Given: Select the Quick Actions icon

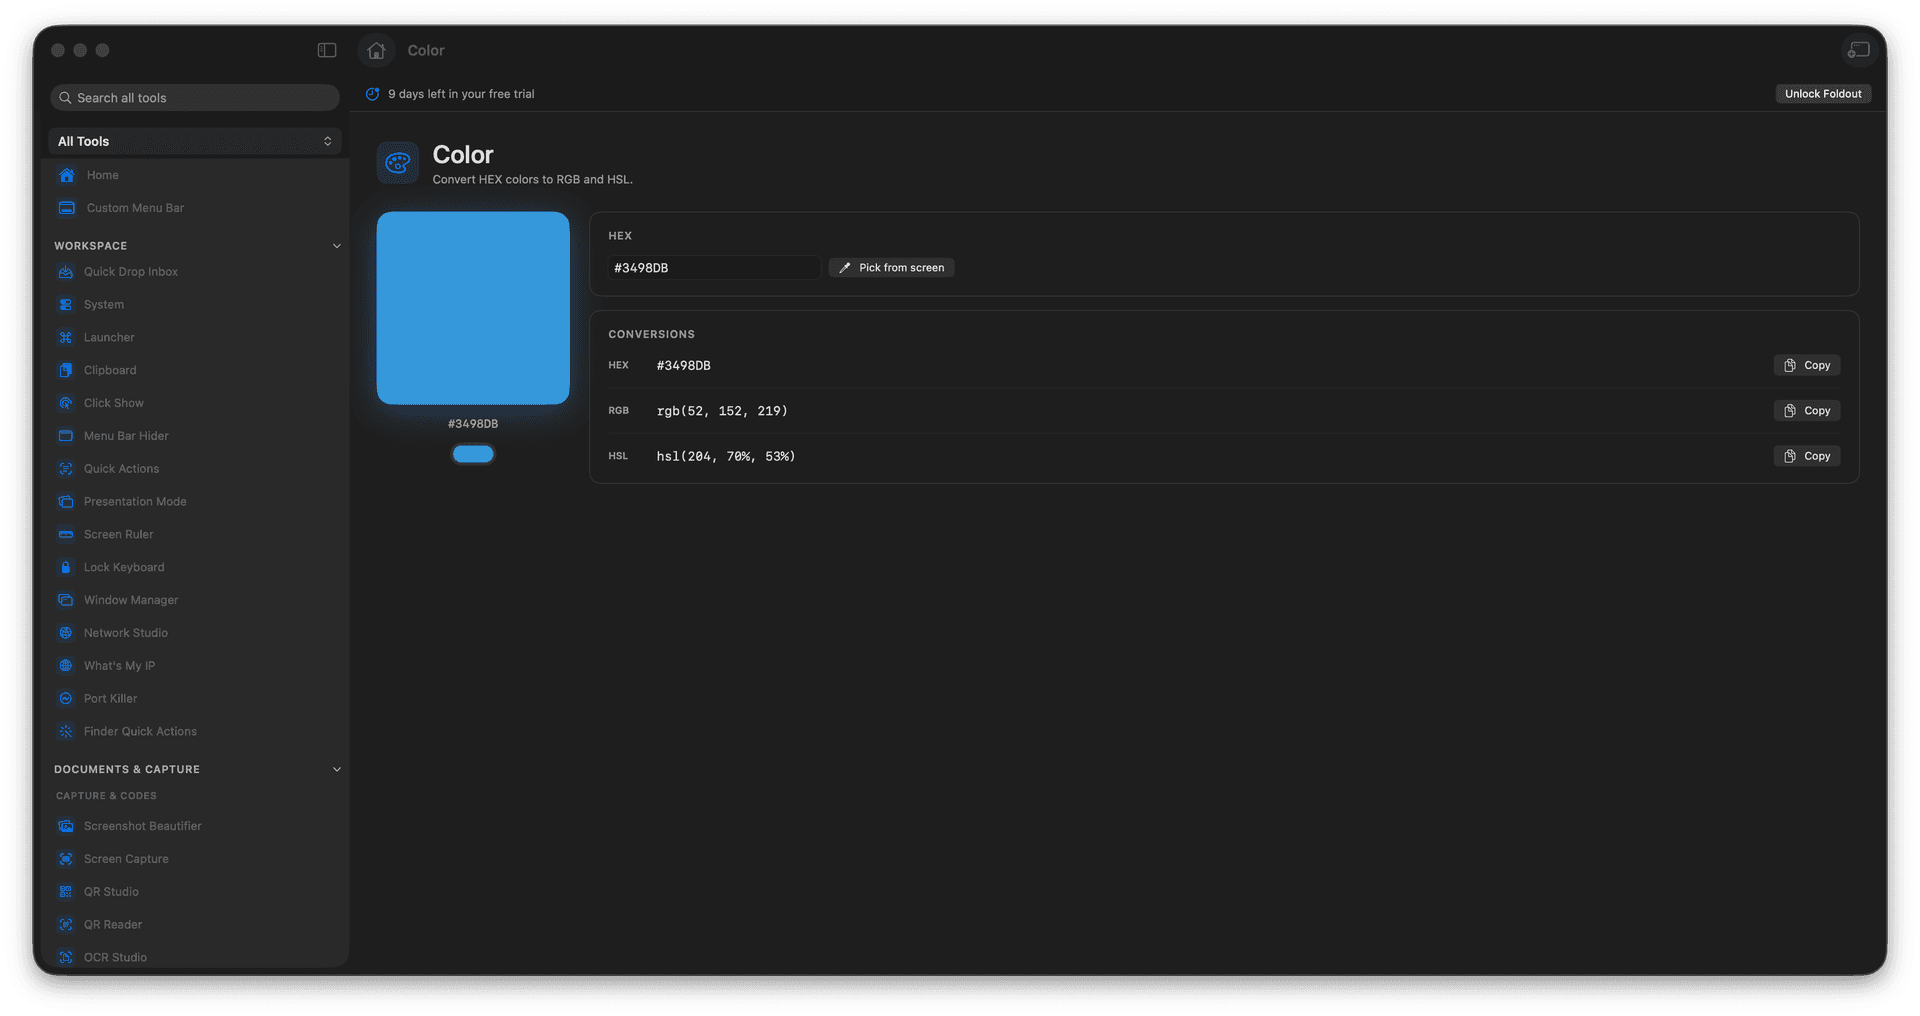Looking at the screenshot, I should point(66,469).
